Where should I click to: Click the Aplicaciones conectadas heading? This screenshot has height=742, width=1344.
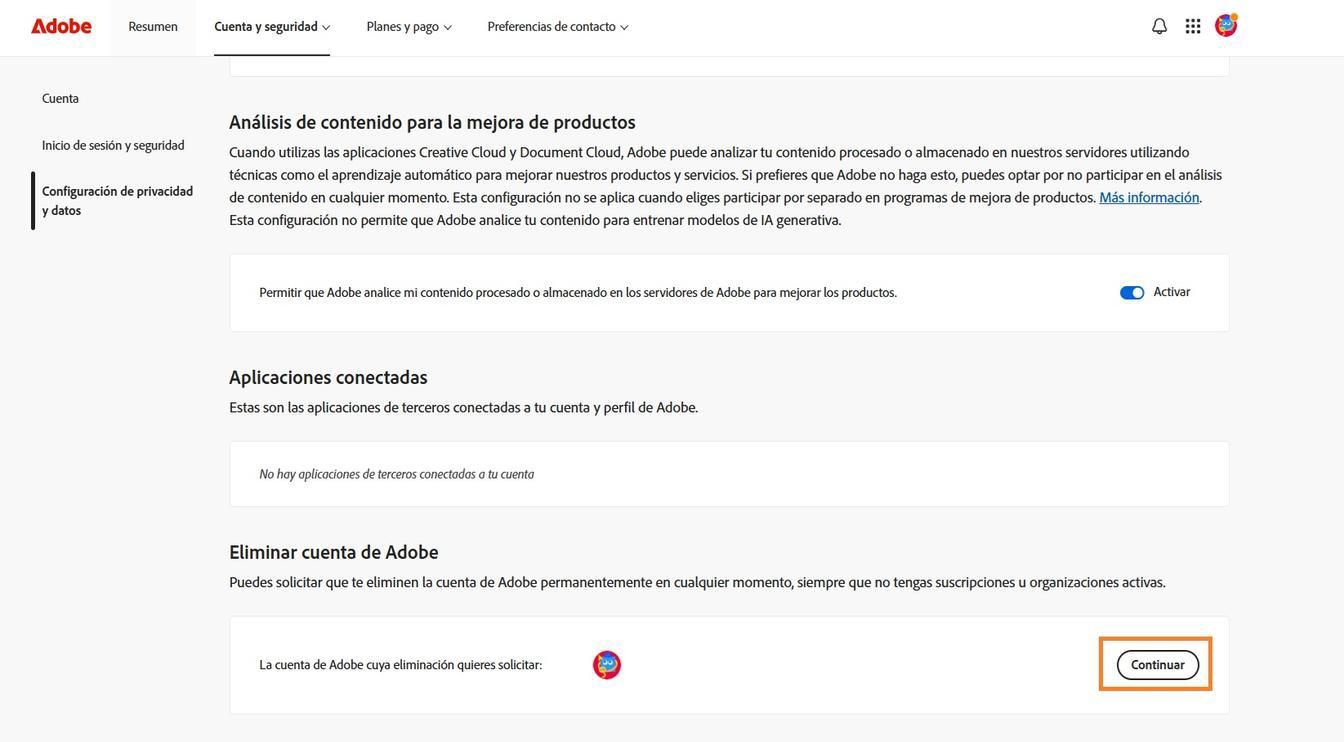(328, 377)
